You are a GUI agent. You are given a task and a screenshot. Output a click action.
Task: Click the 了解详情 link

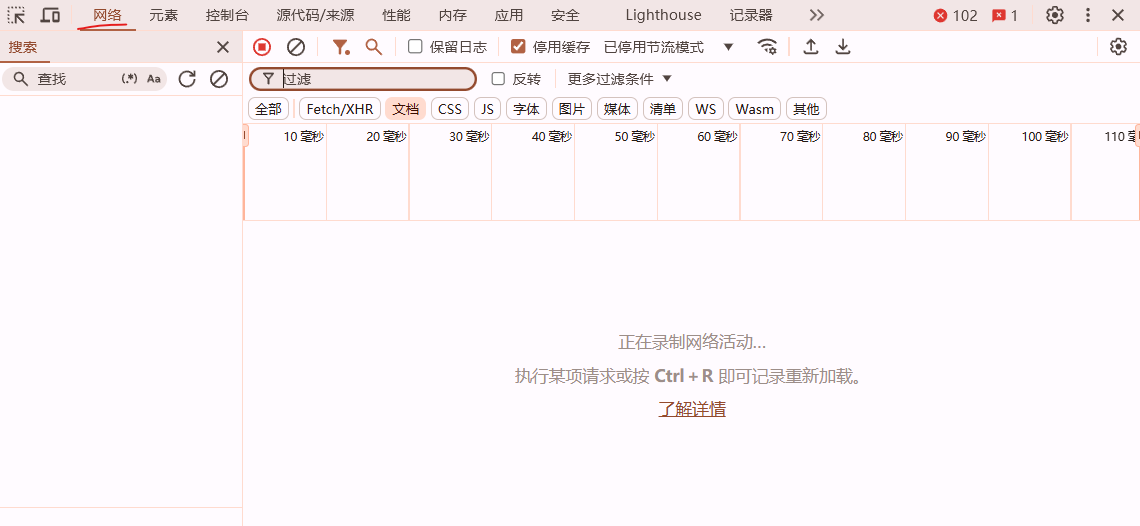[692, 409]
